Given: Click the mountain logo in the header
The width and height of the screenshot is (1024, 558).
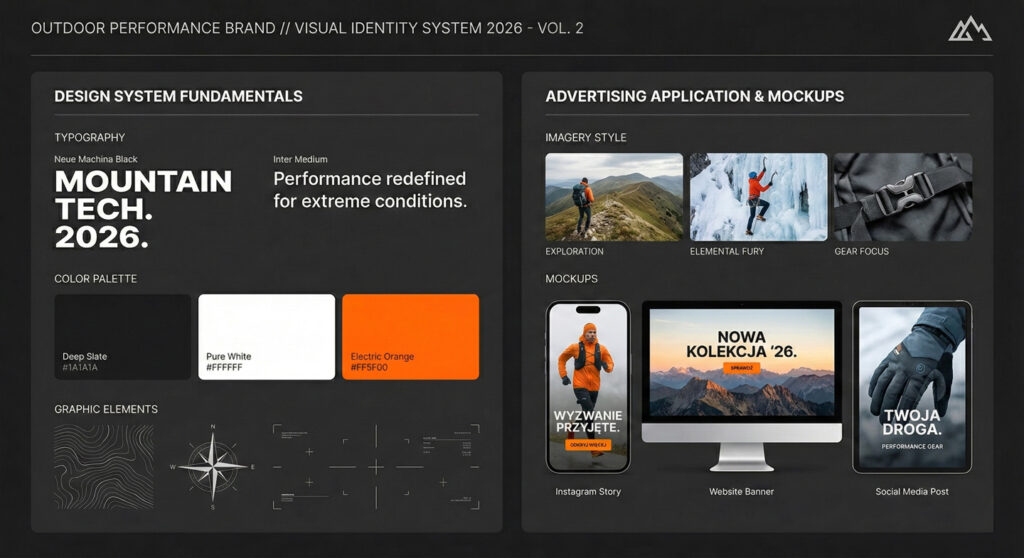Looking at the screenshot, I should point(969,29).
